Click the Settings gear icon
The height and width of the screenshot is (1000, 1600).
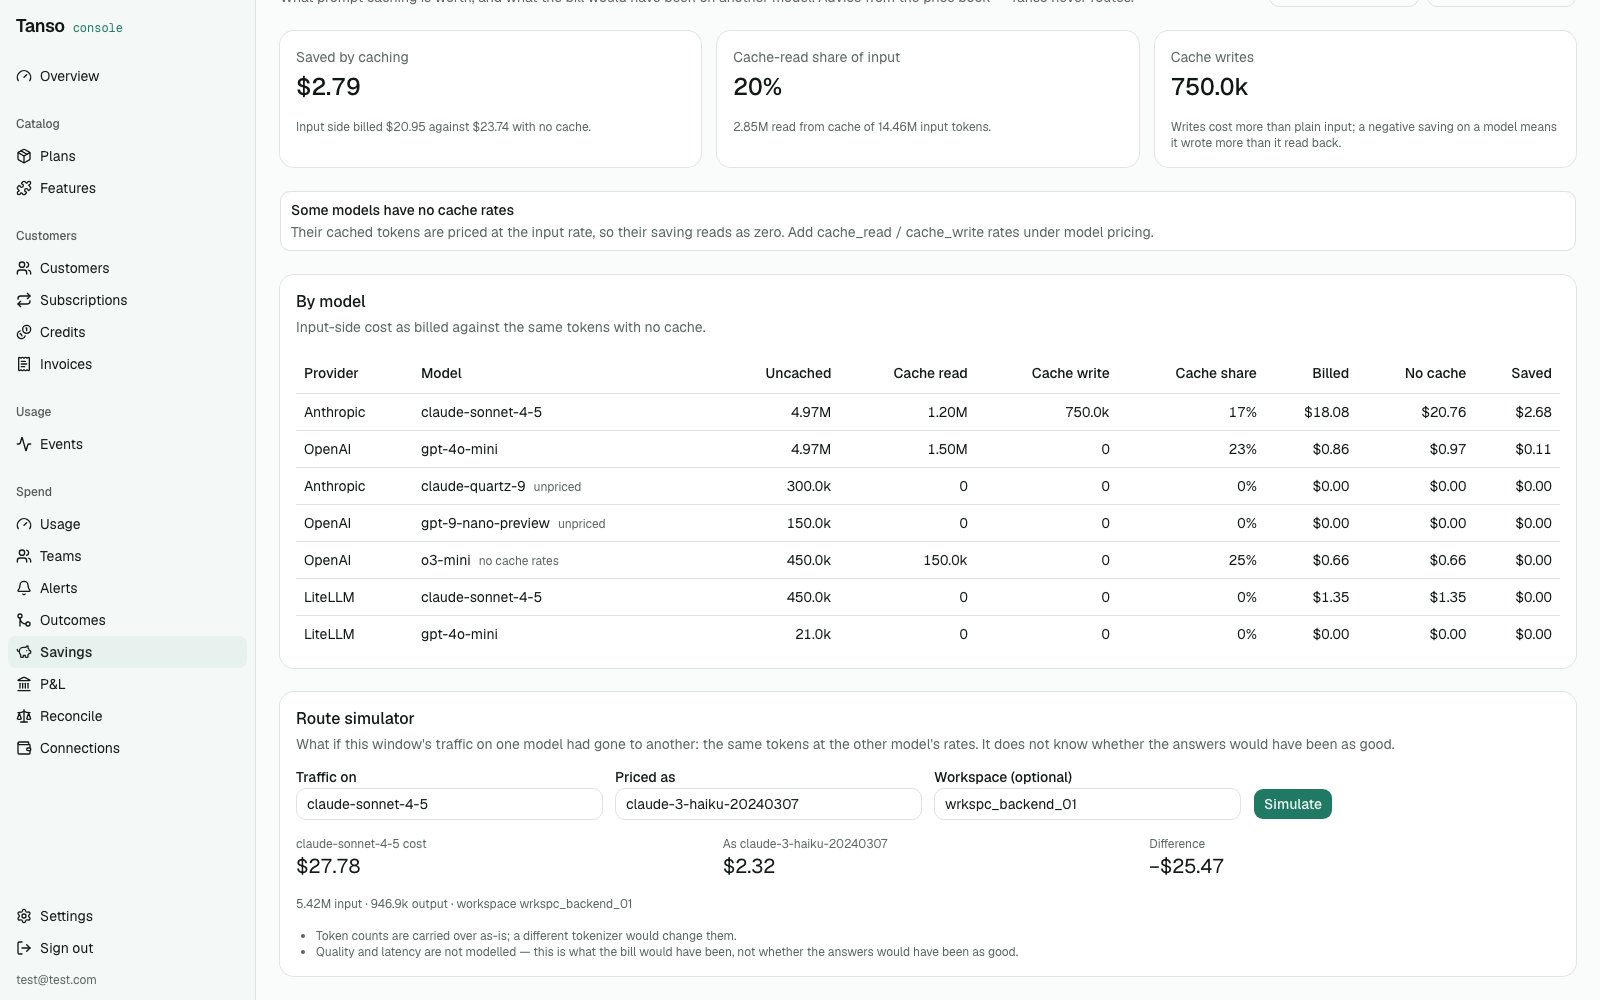24,916
